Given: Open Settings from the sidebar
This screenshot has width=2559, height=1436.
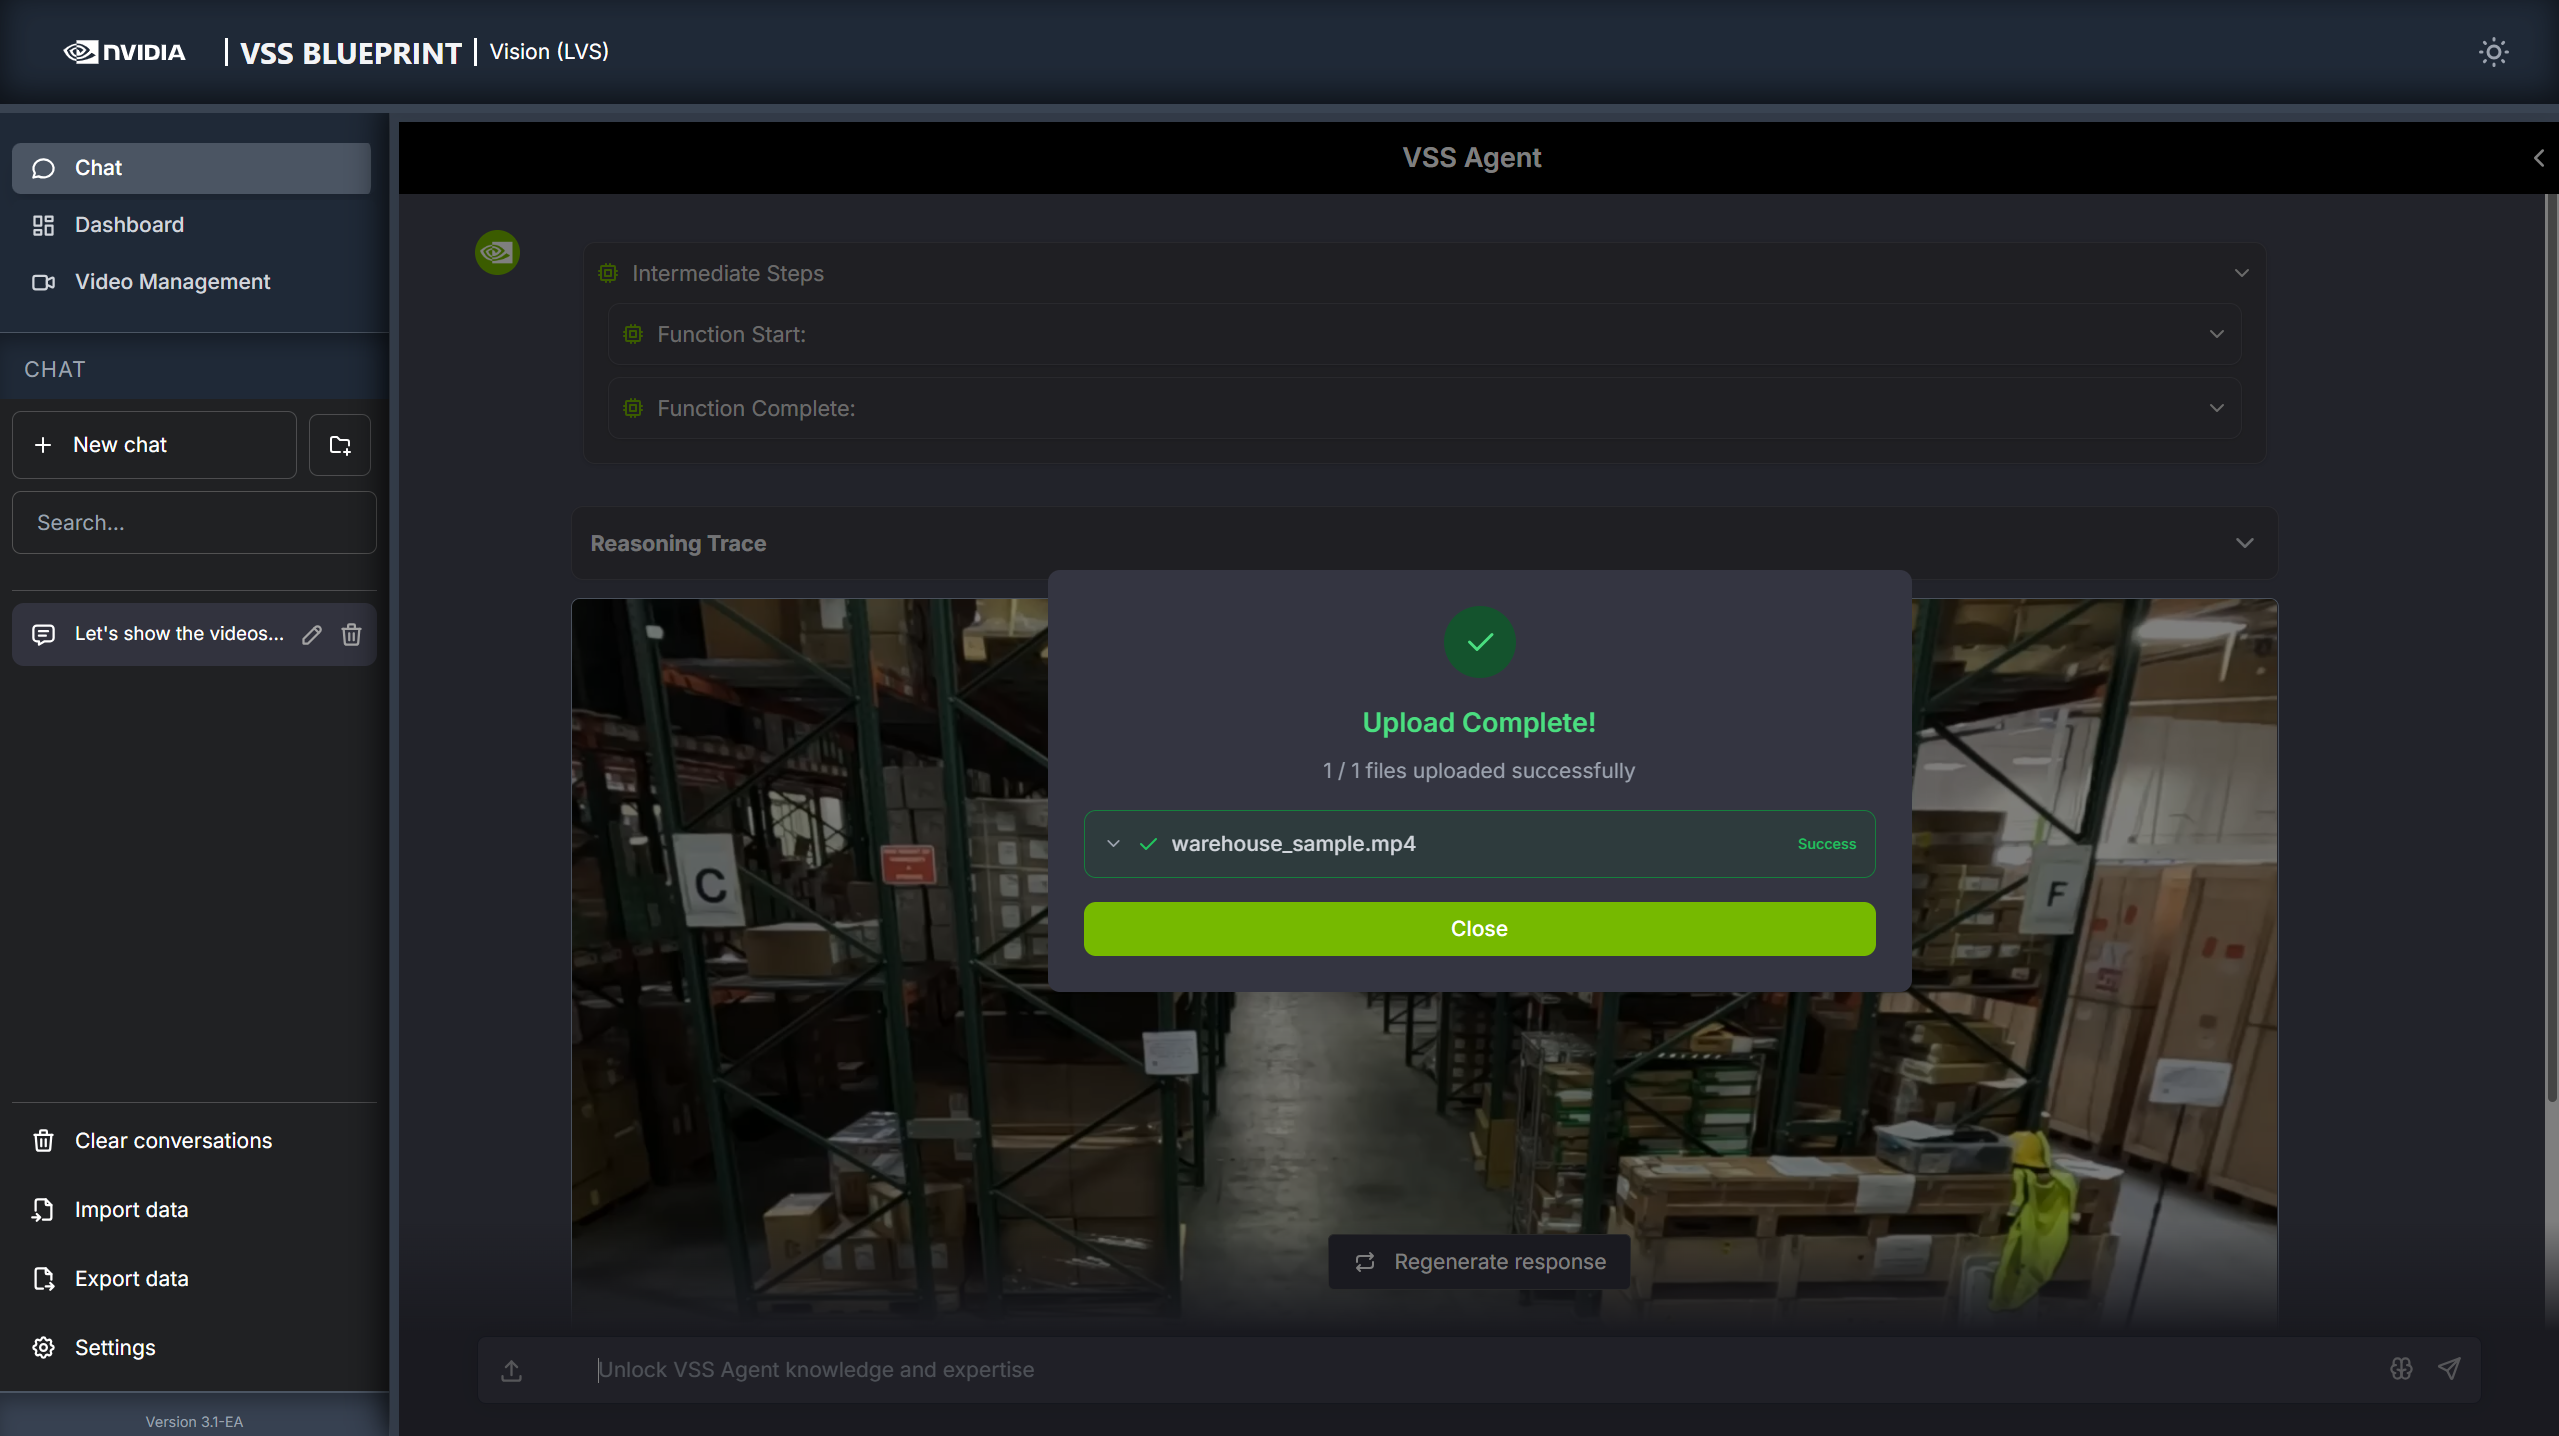Looking at the screenshot, I should pyautogui.click(x=114, y=1348).
